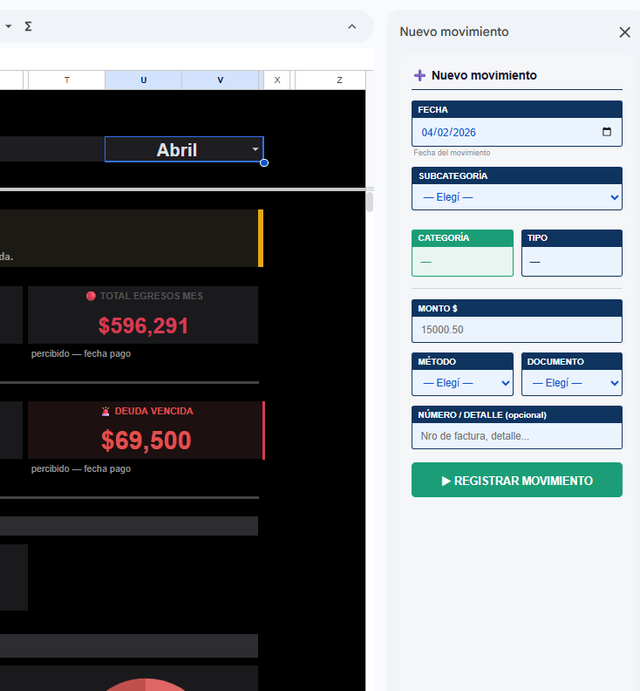Click into the Monto $ amount field
Viewport: 640px width, 691px height.
[x=516, y=329]
